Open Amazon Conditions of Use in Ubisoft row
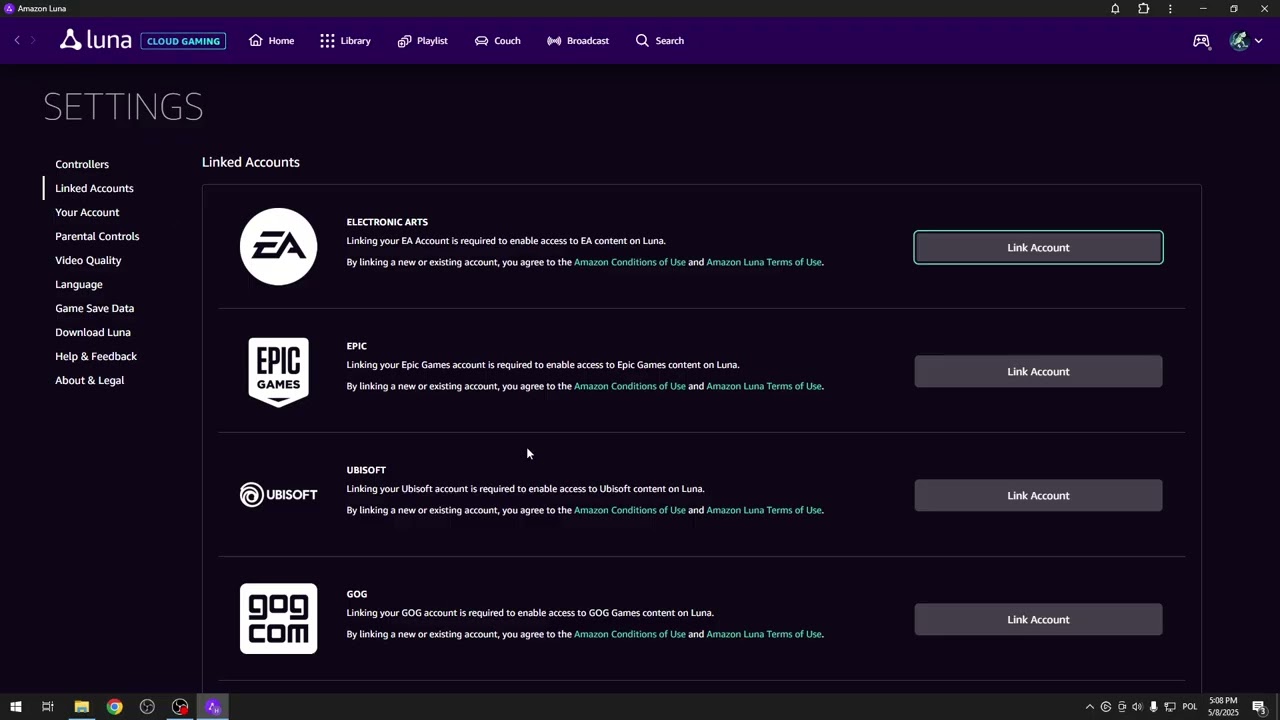The height and width of the screenshot is (720, 1280). pyautogui.click(x=630, y=510)
